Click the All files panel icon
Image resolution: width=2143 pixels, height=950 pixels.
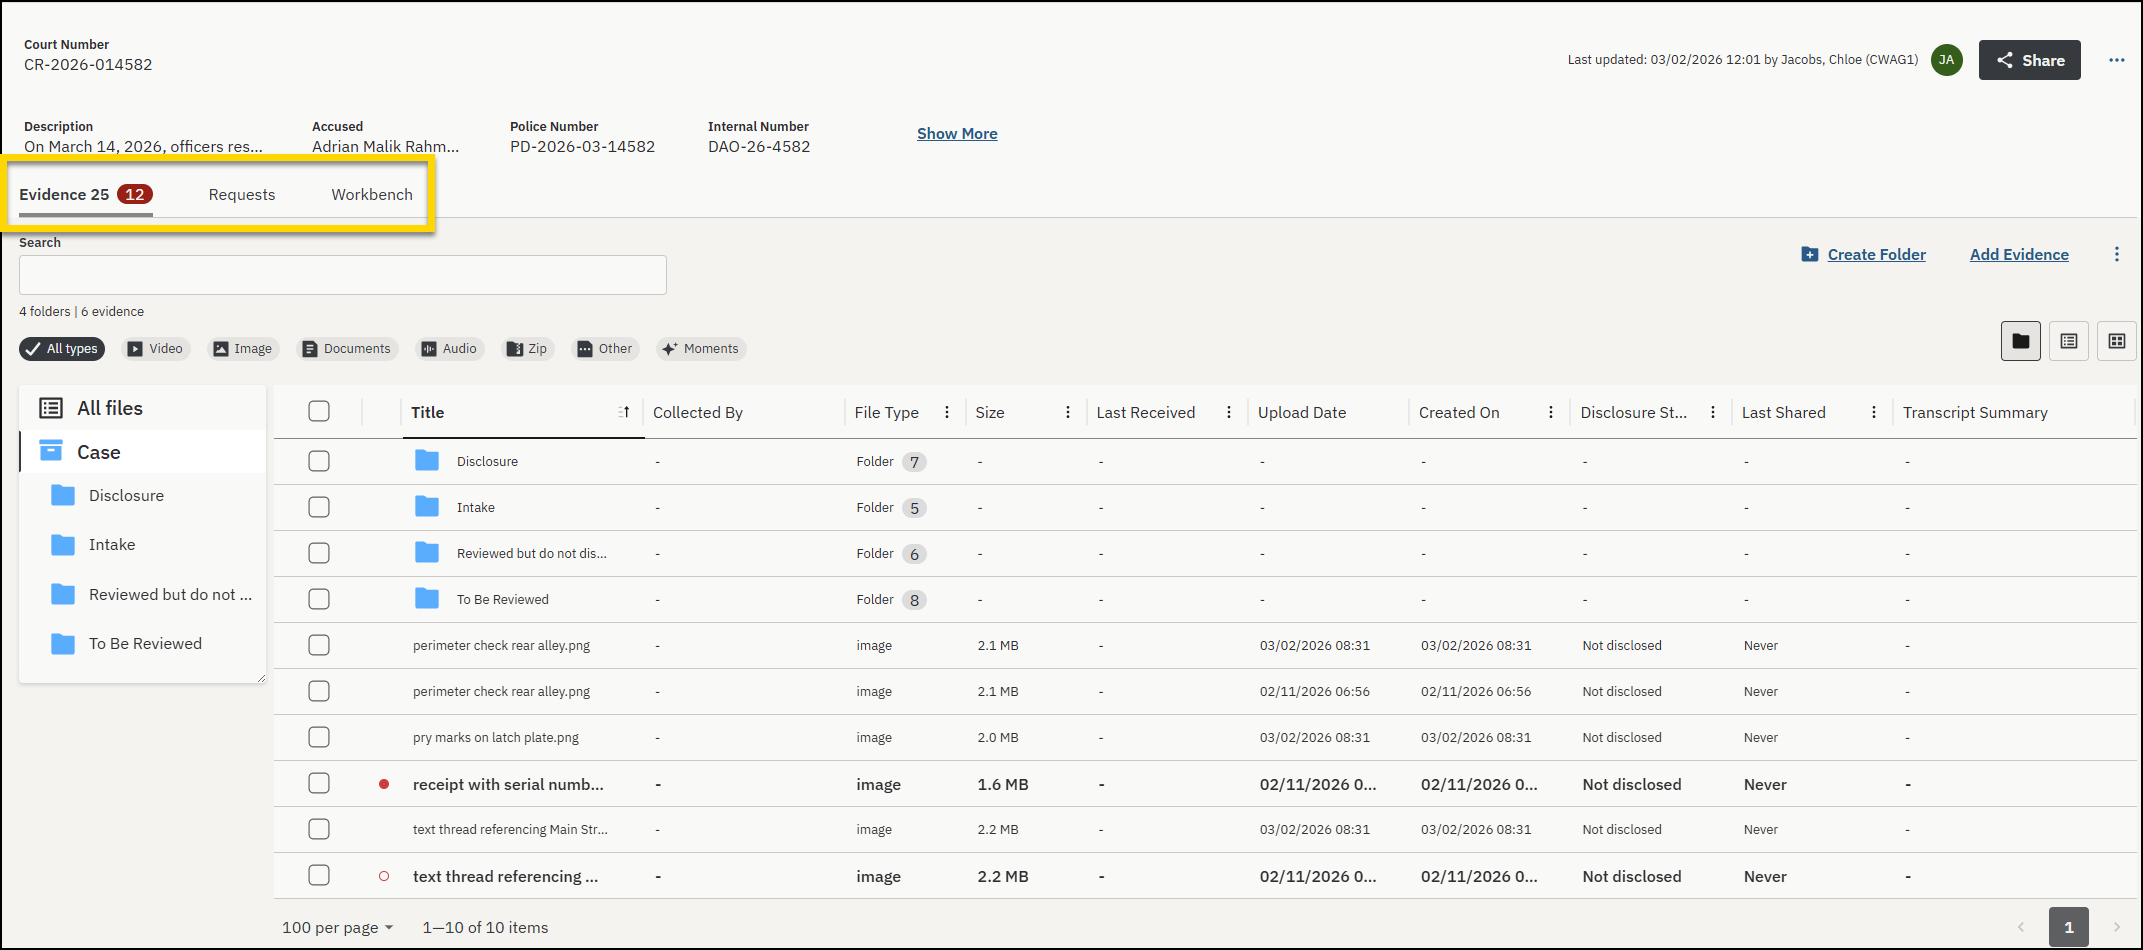[51, 407]
